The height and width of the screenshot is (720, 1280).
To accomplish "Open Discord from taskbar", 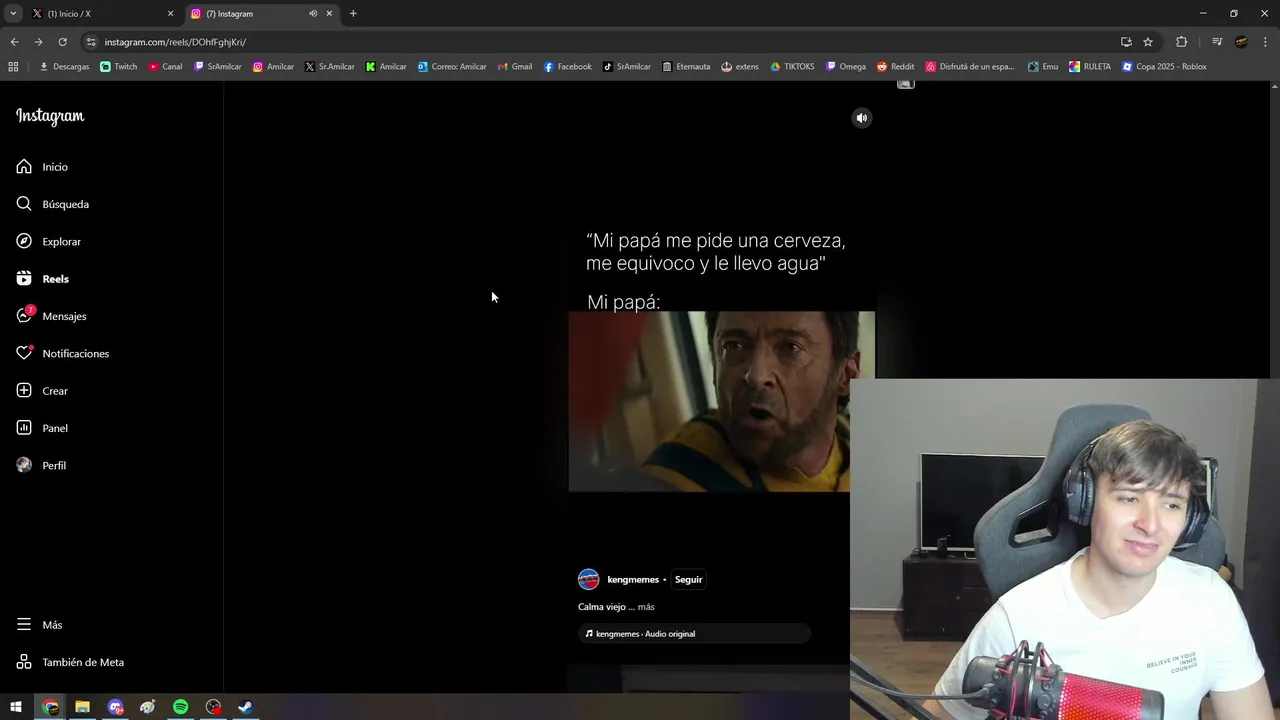I will (115, 707).
